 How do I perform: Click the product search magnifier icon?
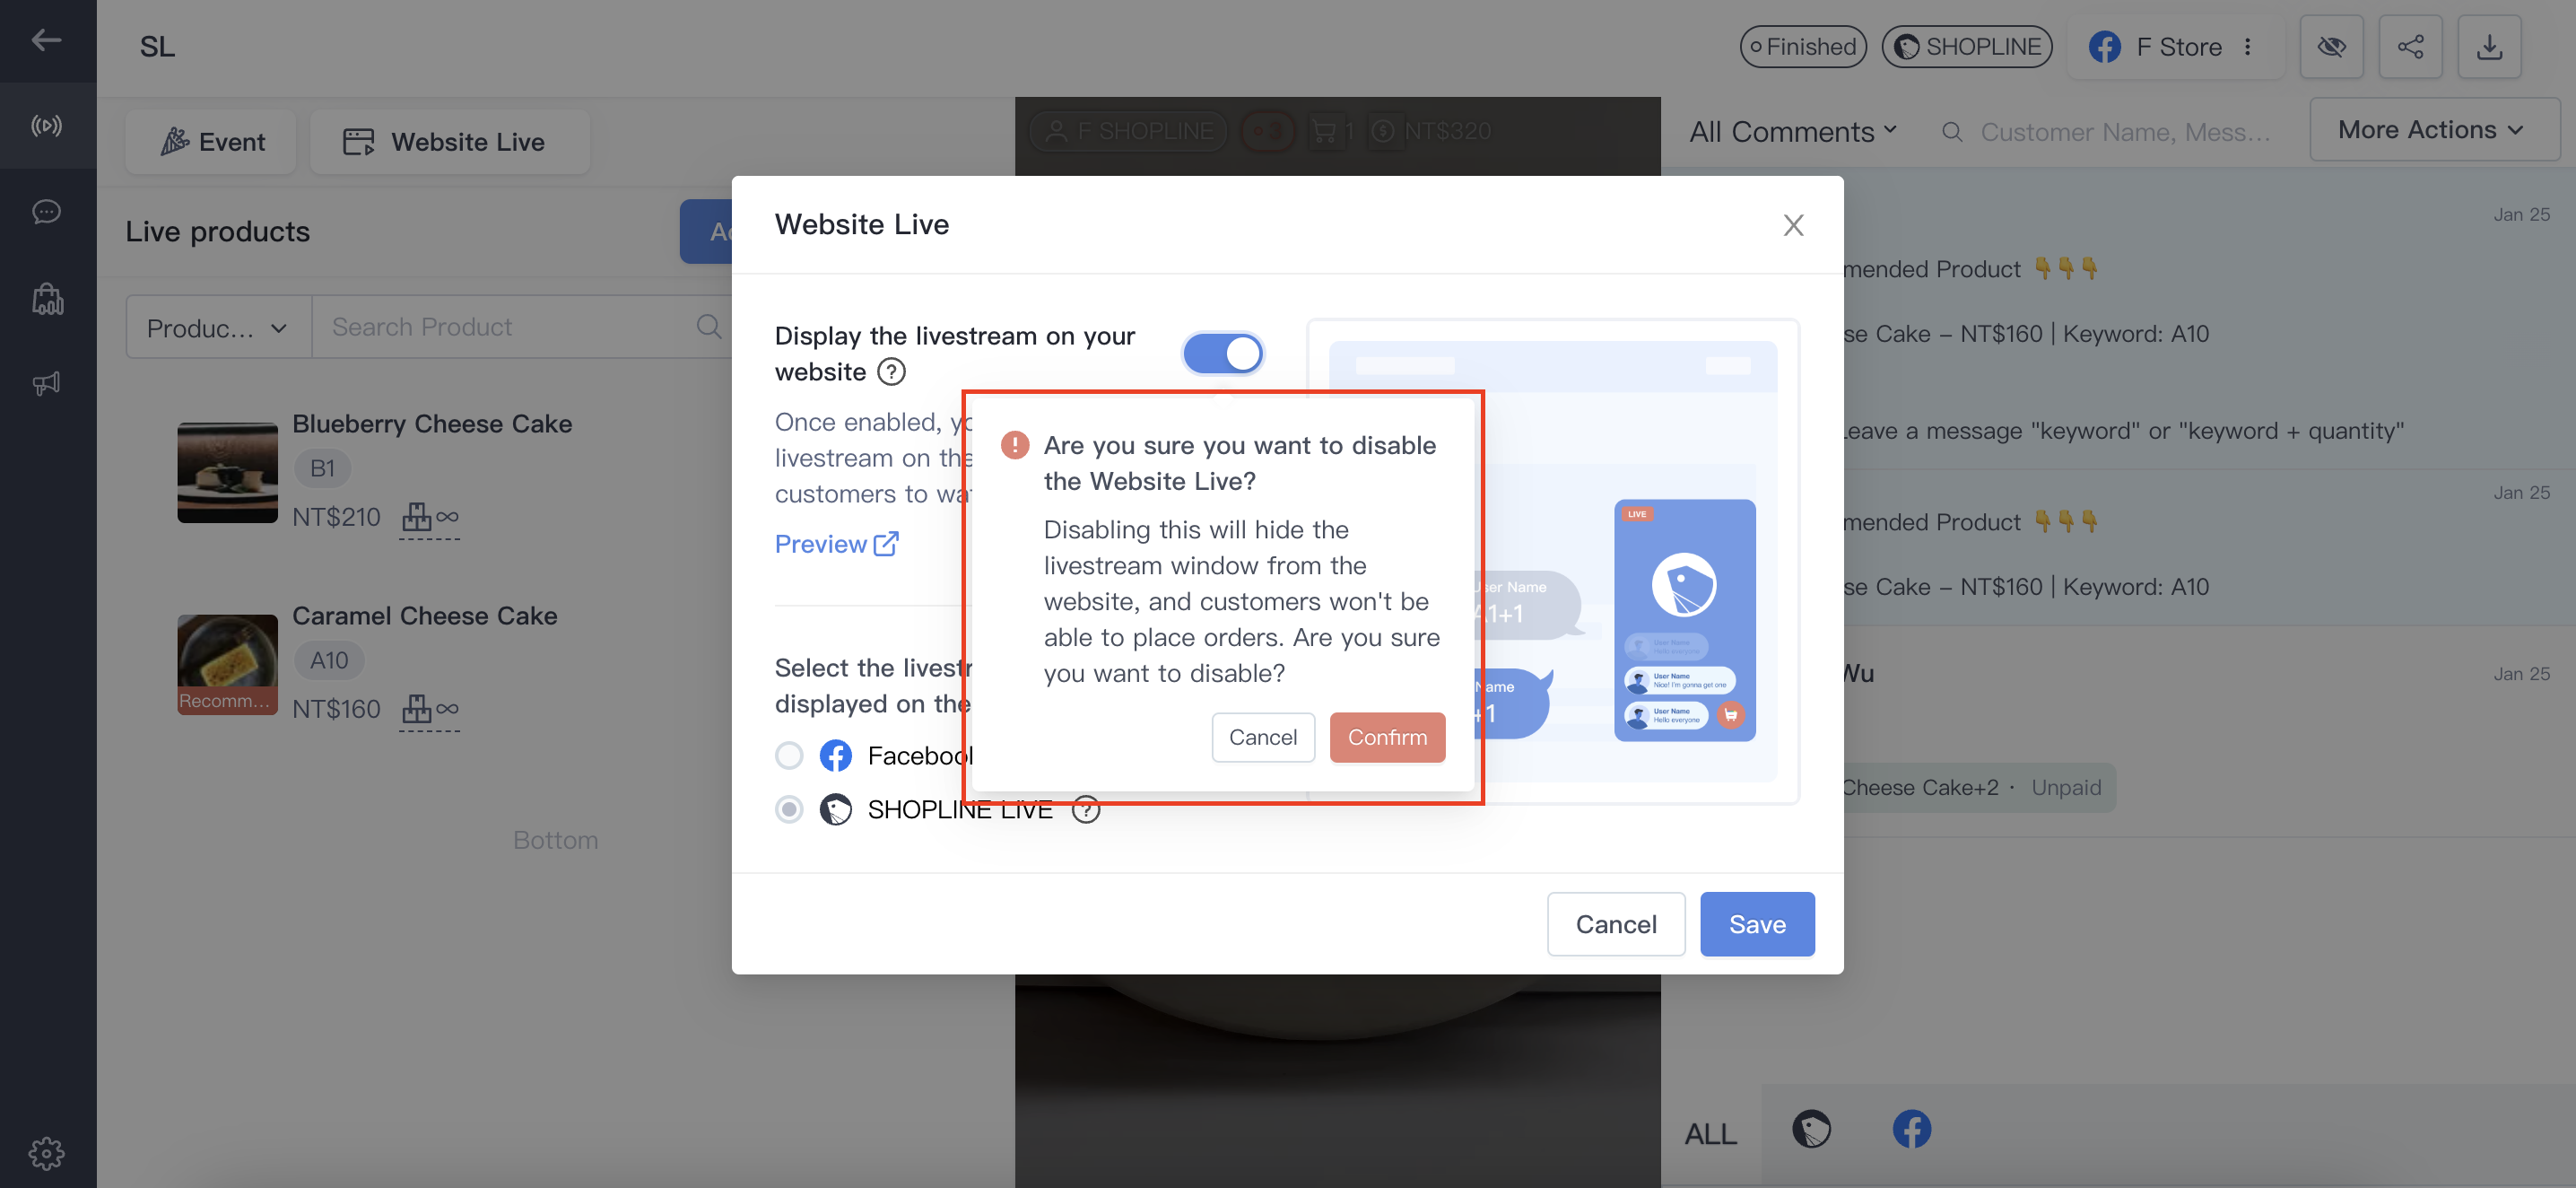tap(708, 326)
